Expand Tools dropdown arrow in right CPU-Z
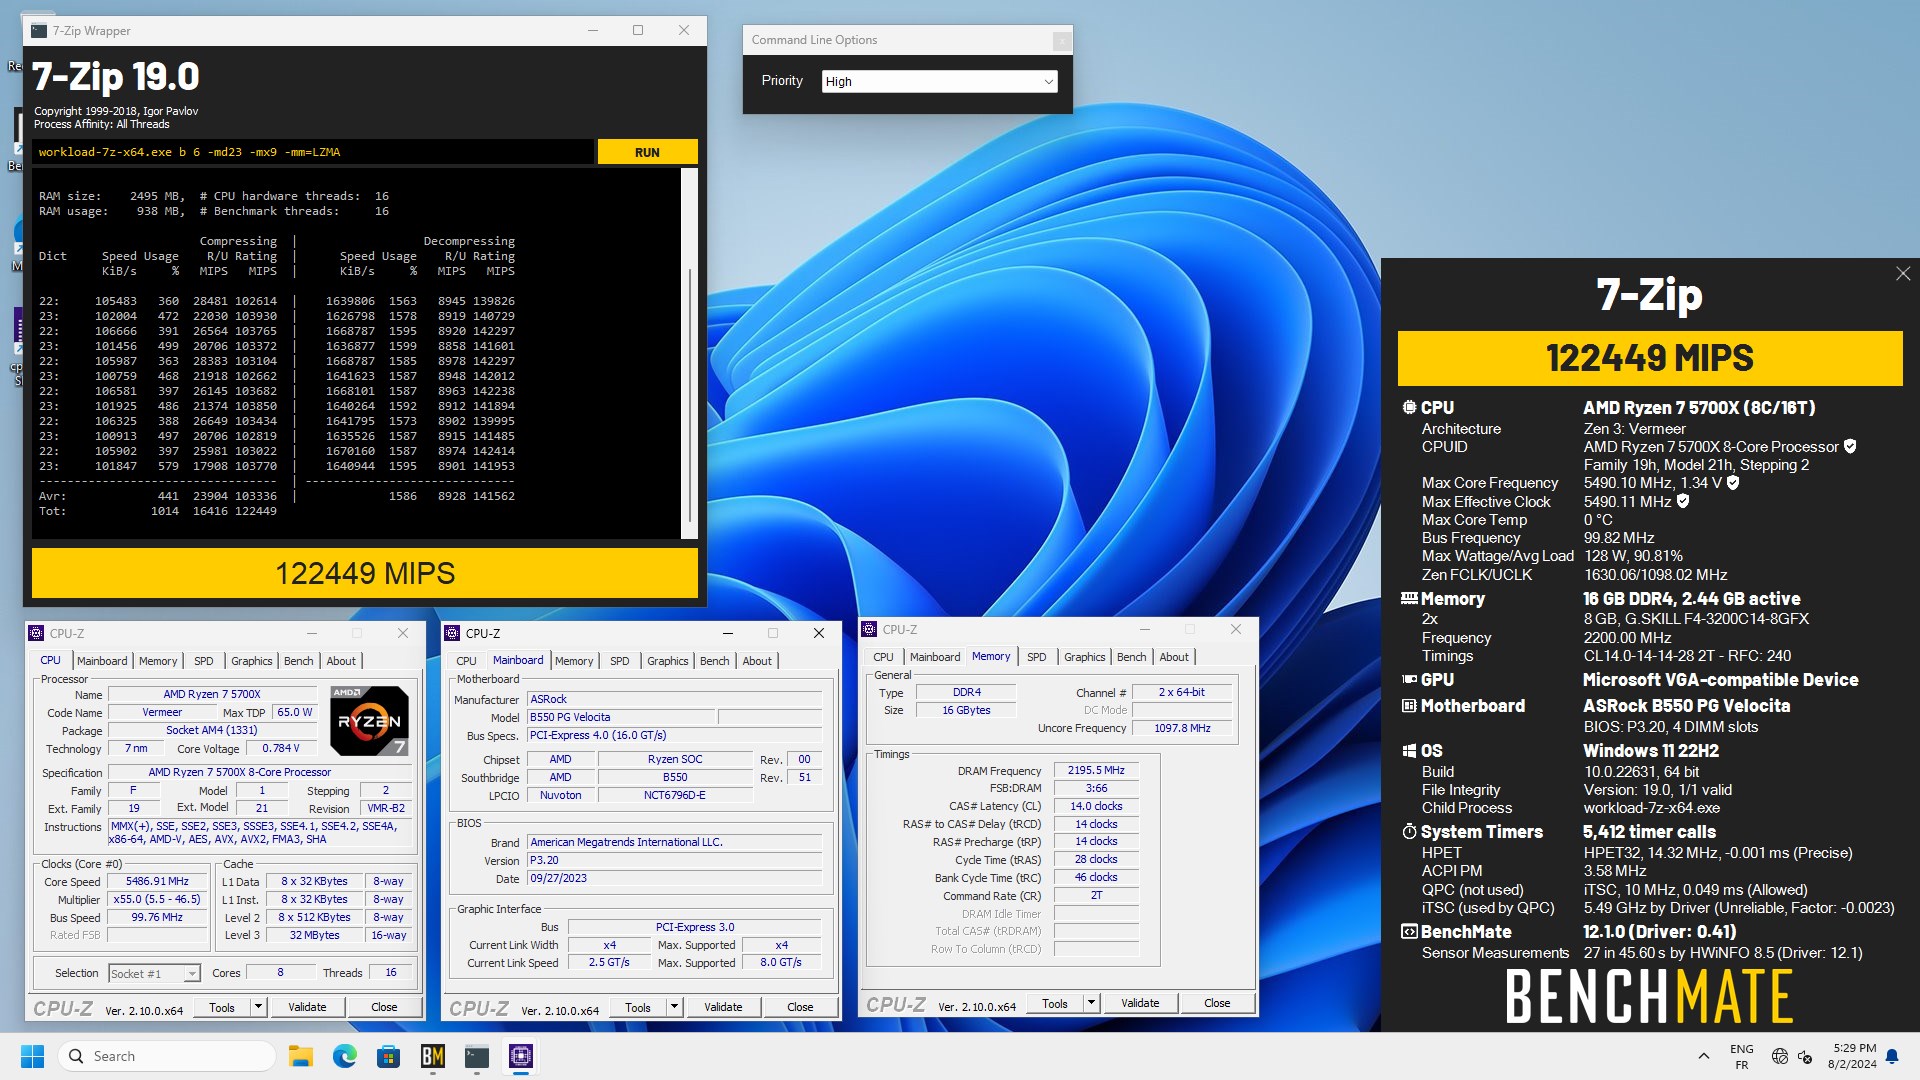The height and width of the screenshot is (1080, 1920). [x=1091, y=1003]
